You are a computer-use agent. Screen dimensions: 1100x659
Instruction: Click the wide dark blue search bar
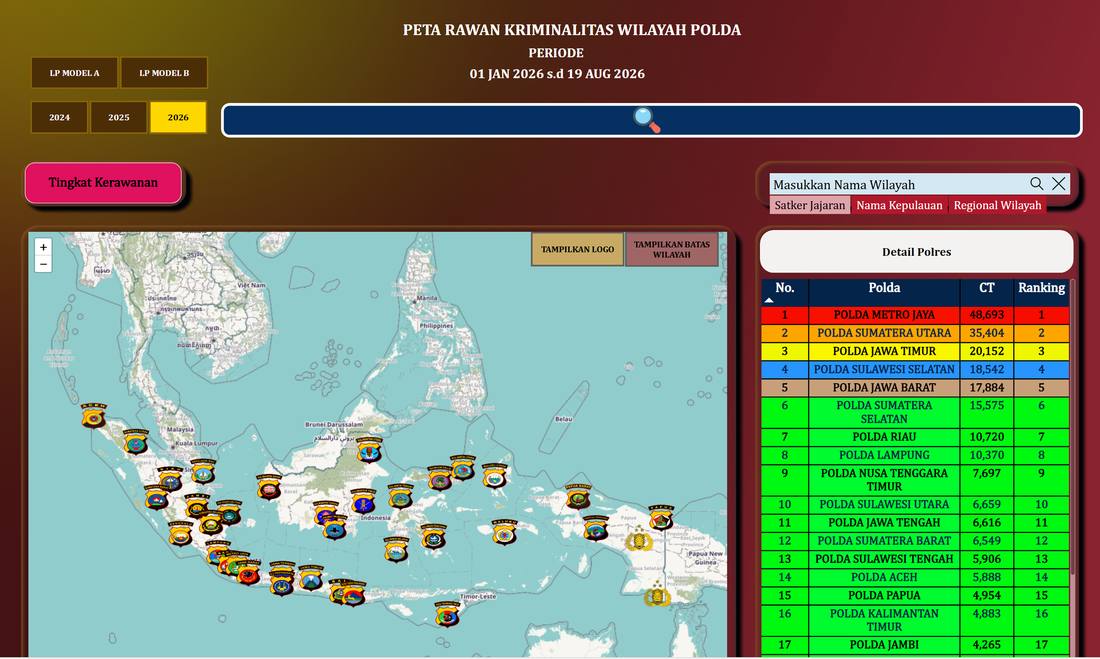(652, 121)
